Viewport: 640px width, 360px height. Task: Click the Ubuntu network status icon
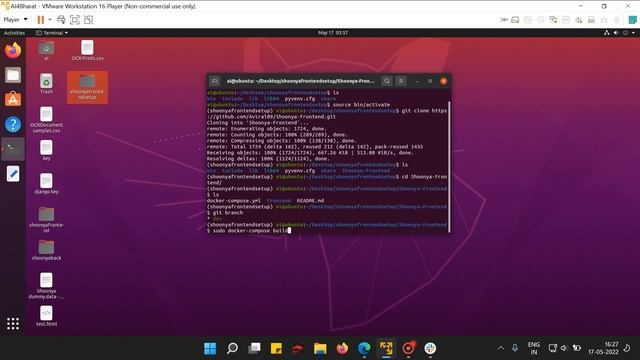pos(607,33)
